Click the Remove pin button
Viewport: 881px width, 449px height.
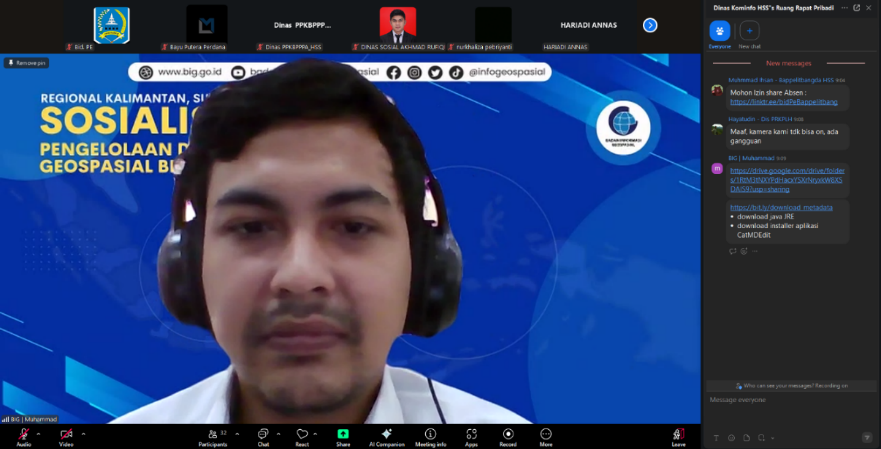coord(27,62)
